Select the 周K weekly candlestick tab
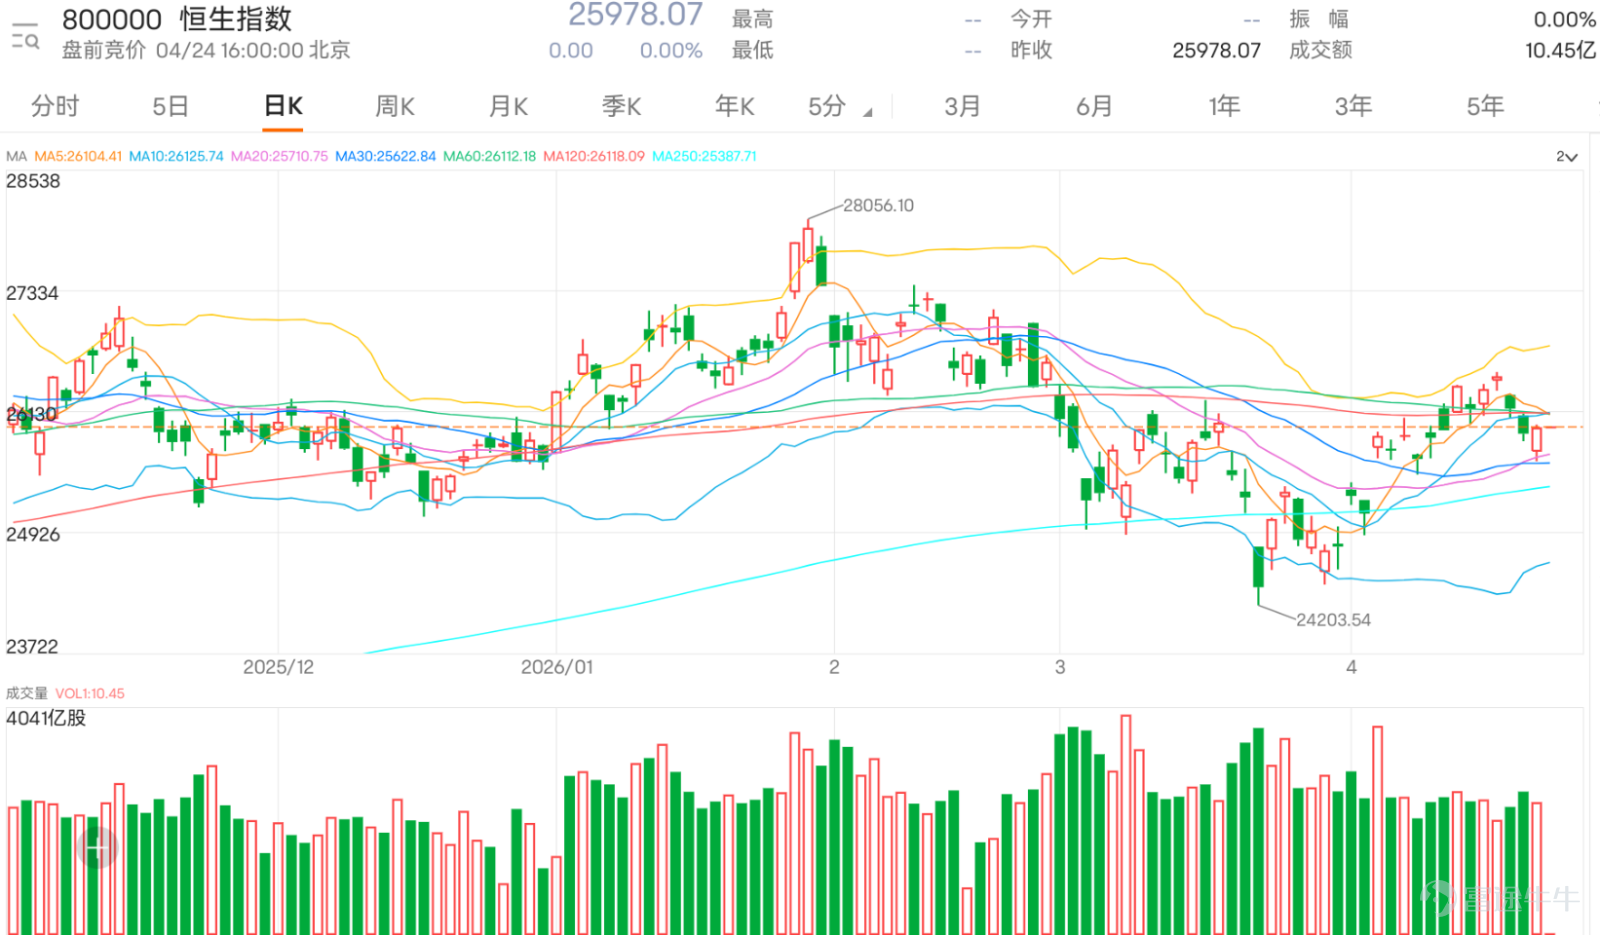 395,106
